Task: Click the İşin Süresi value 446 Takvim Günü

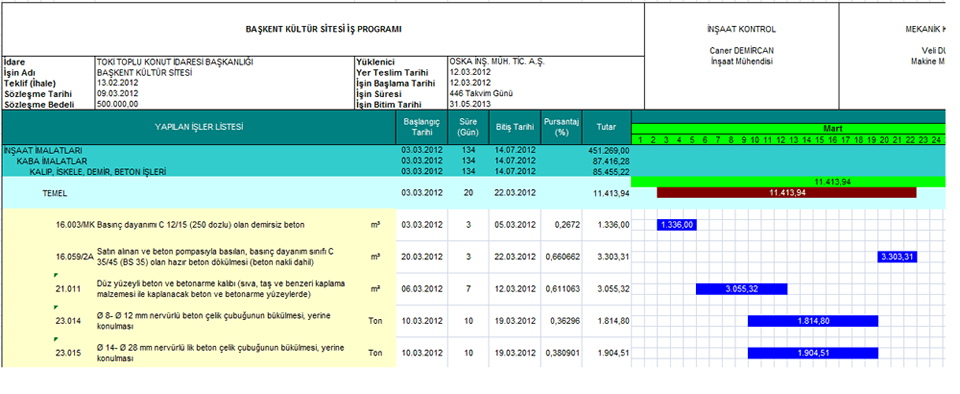Action: (x=481, y=94)
